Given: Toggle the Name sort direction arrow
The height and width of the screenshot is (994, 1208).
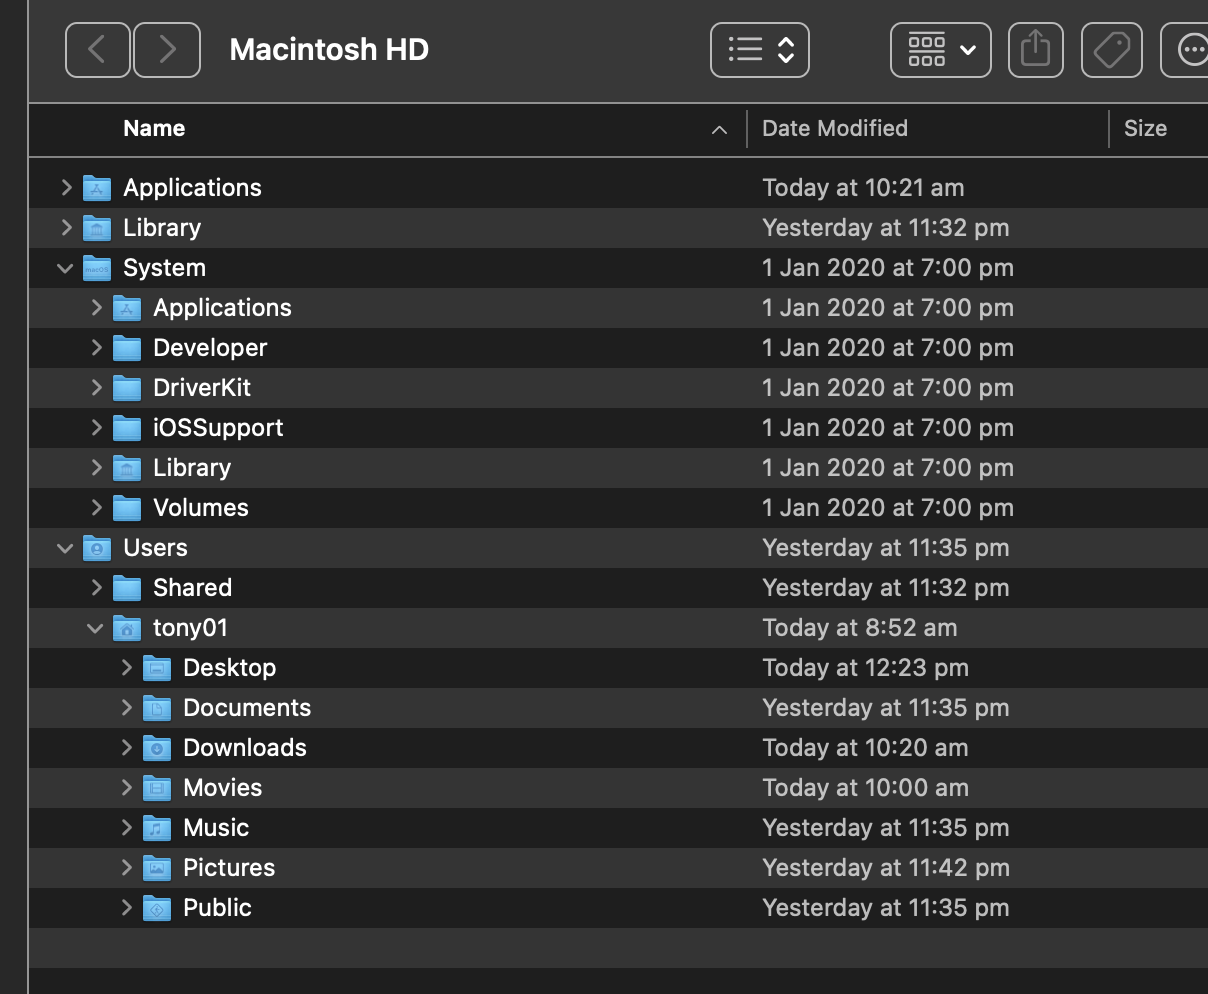Looking at the screenshot, I should [719, 129].
